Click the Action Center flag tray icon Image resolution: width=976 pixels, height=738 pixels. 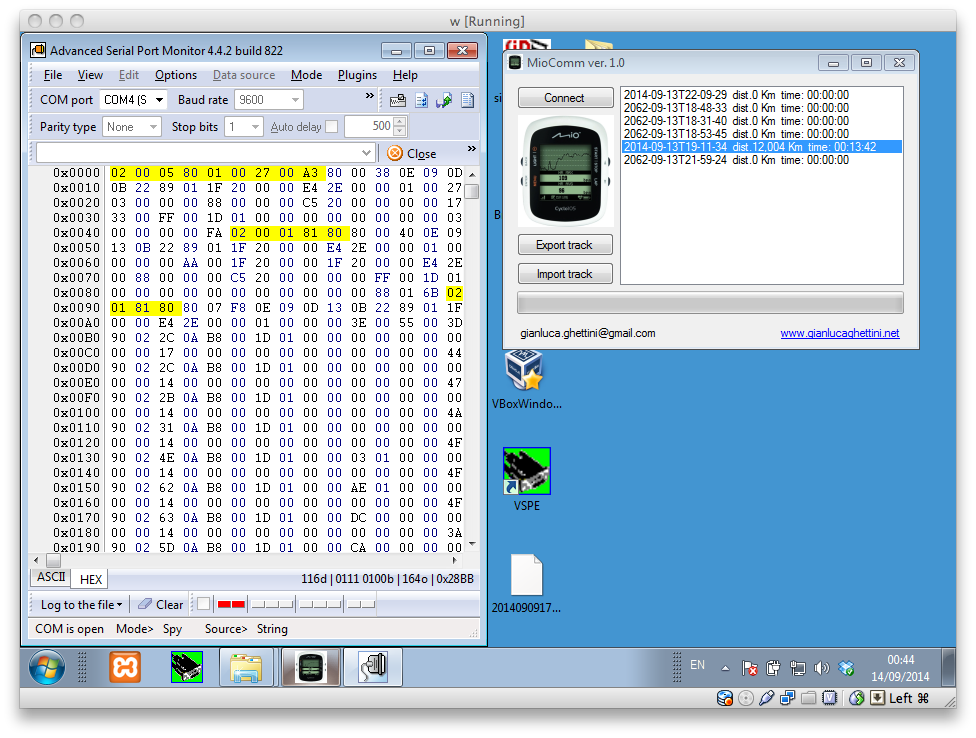pos(749,668)
